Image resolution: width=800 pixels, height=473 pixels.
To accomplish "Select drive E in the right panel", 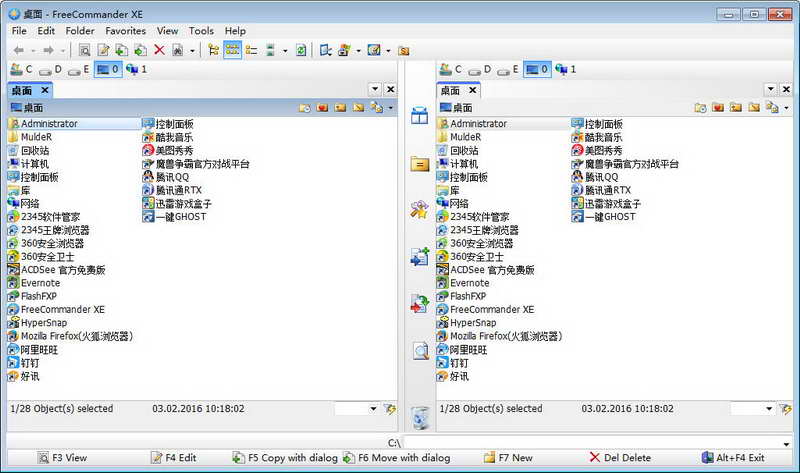I will point(508,69).
